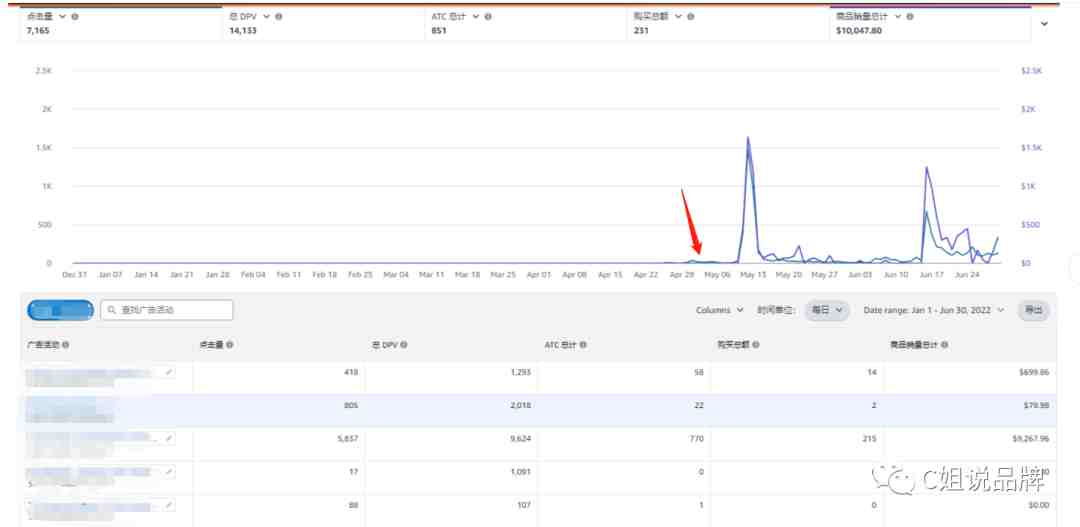Click edit pencil on campaign row with 88 clicks
1080x527 pixels.
pyautogui.click(x=169, y=506)
